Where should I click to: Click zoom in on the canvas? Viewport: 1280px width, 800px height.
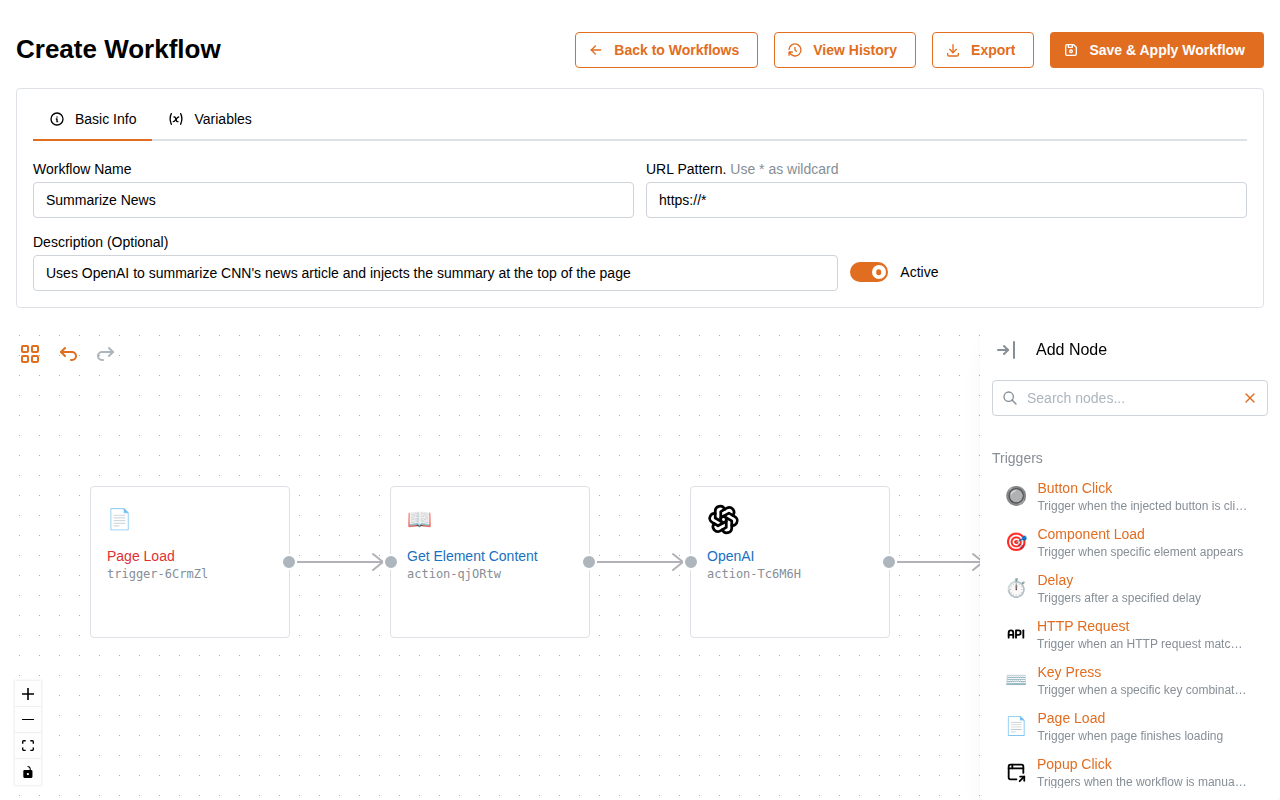click(27, 693)
